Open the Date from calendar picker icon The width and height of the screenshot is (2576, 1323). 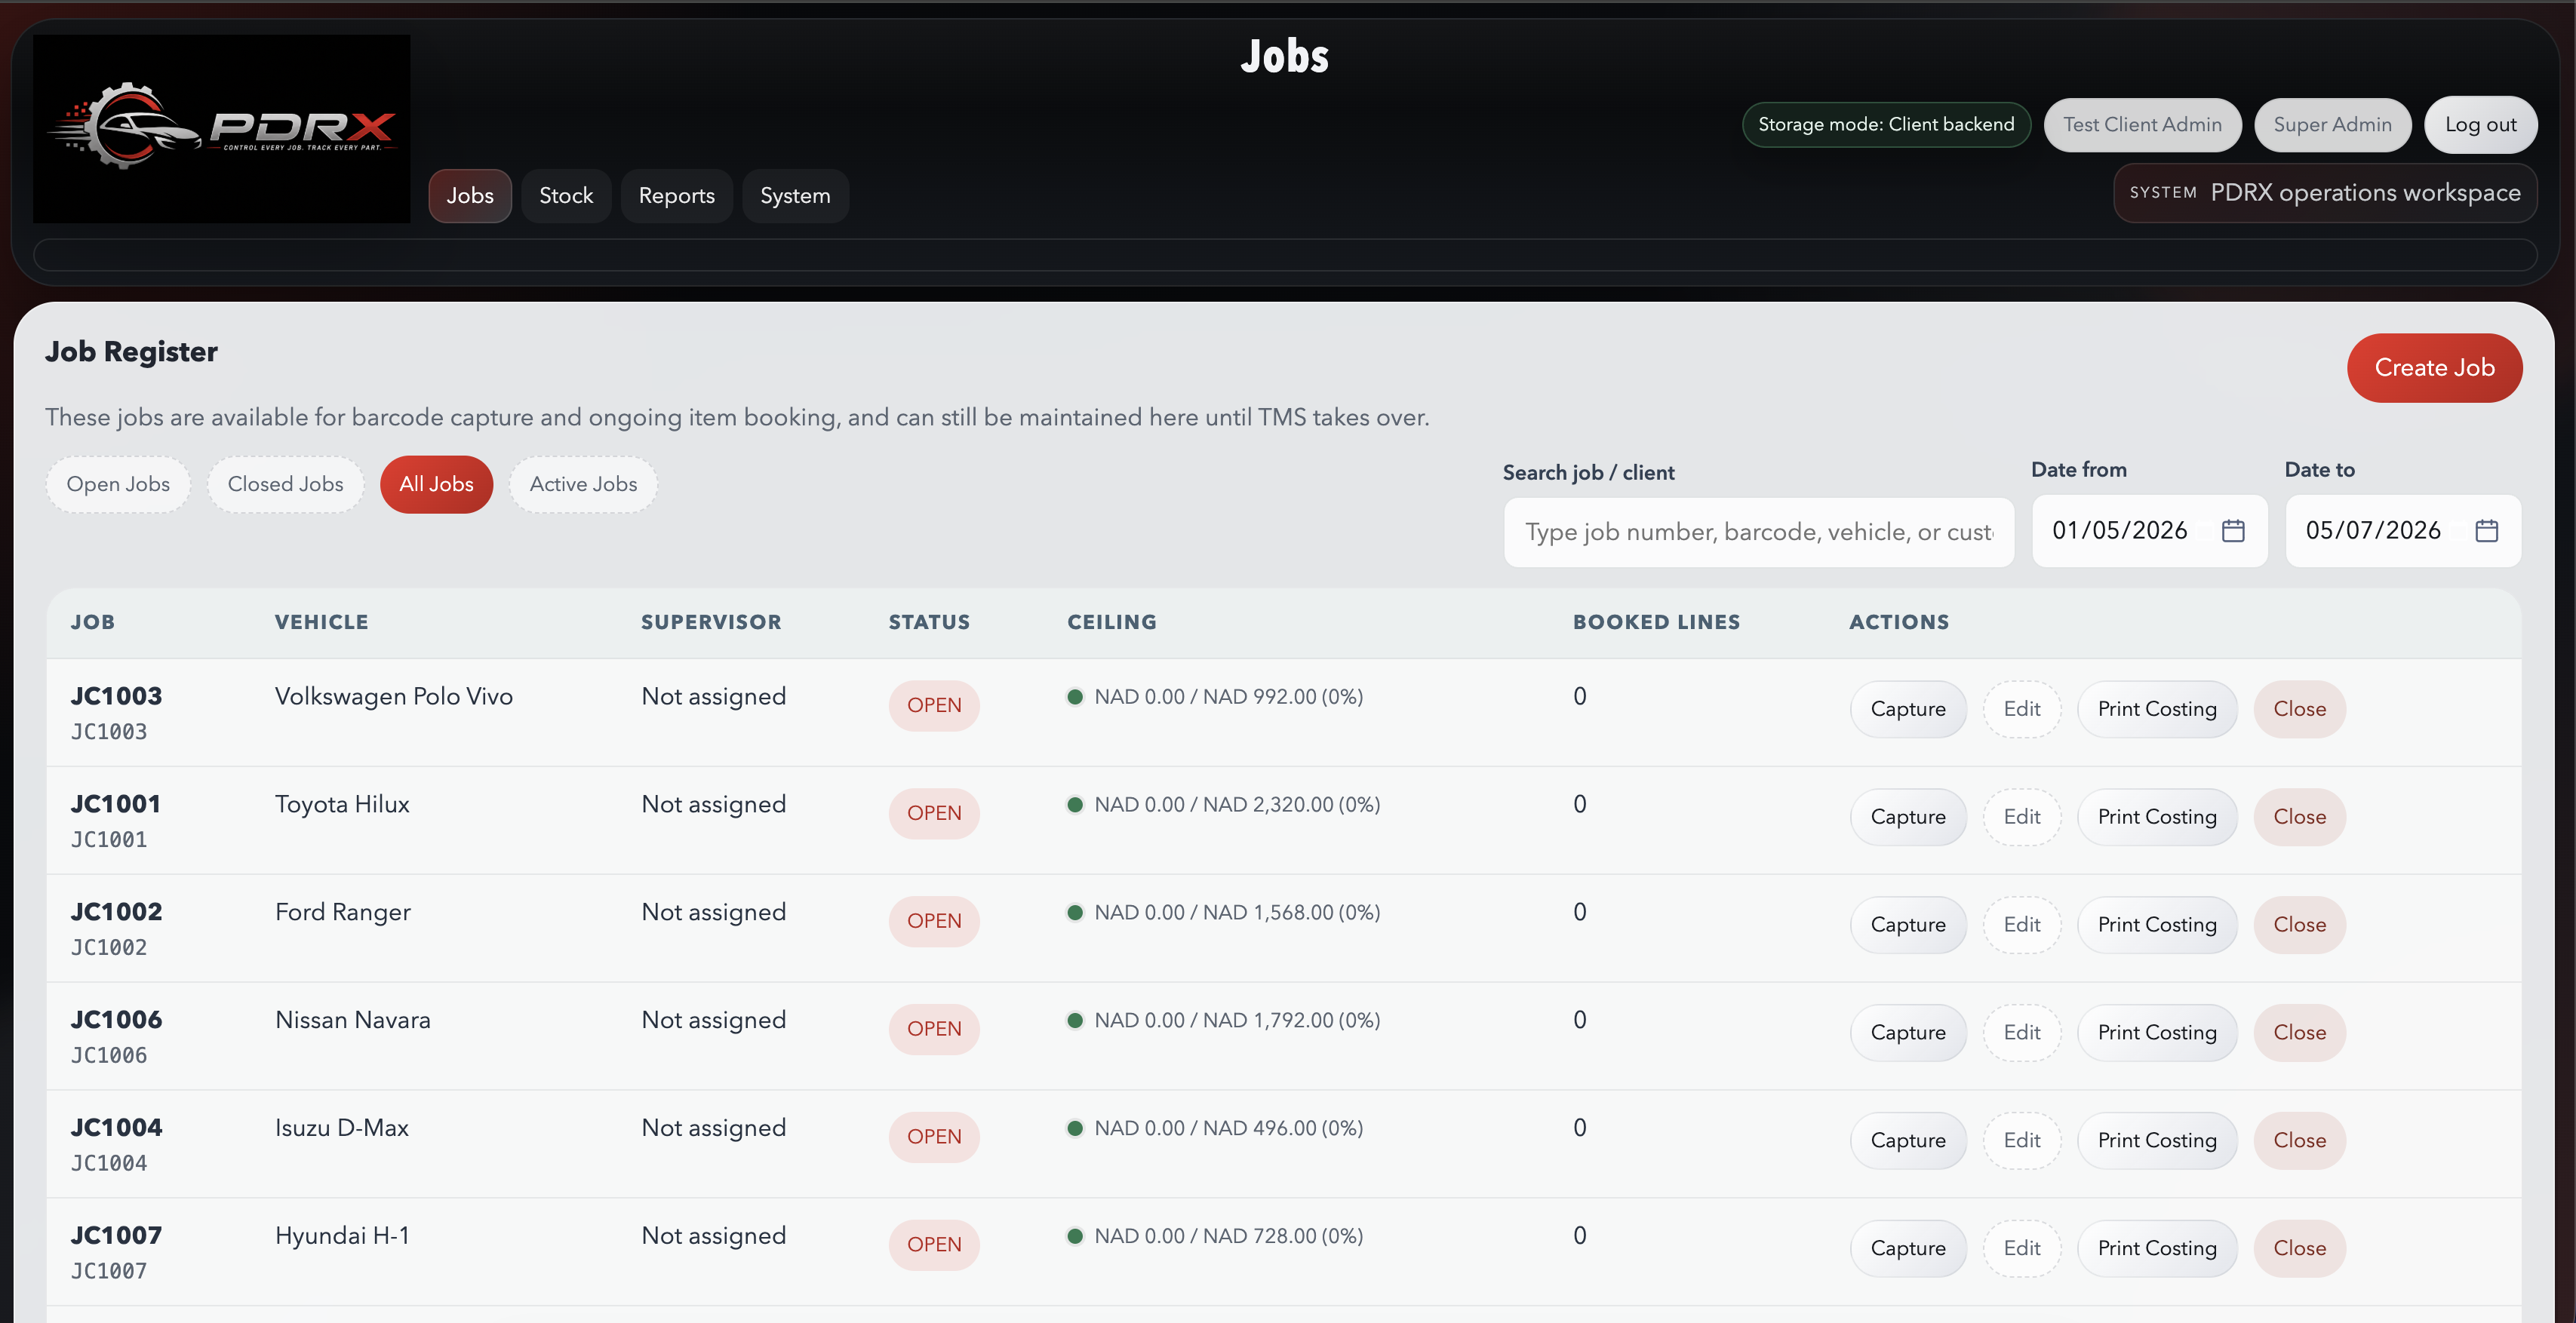point(2233,531)
